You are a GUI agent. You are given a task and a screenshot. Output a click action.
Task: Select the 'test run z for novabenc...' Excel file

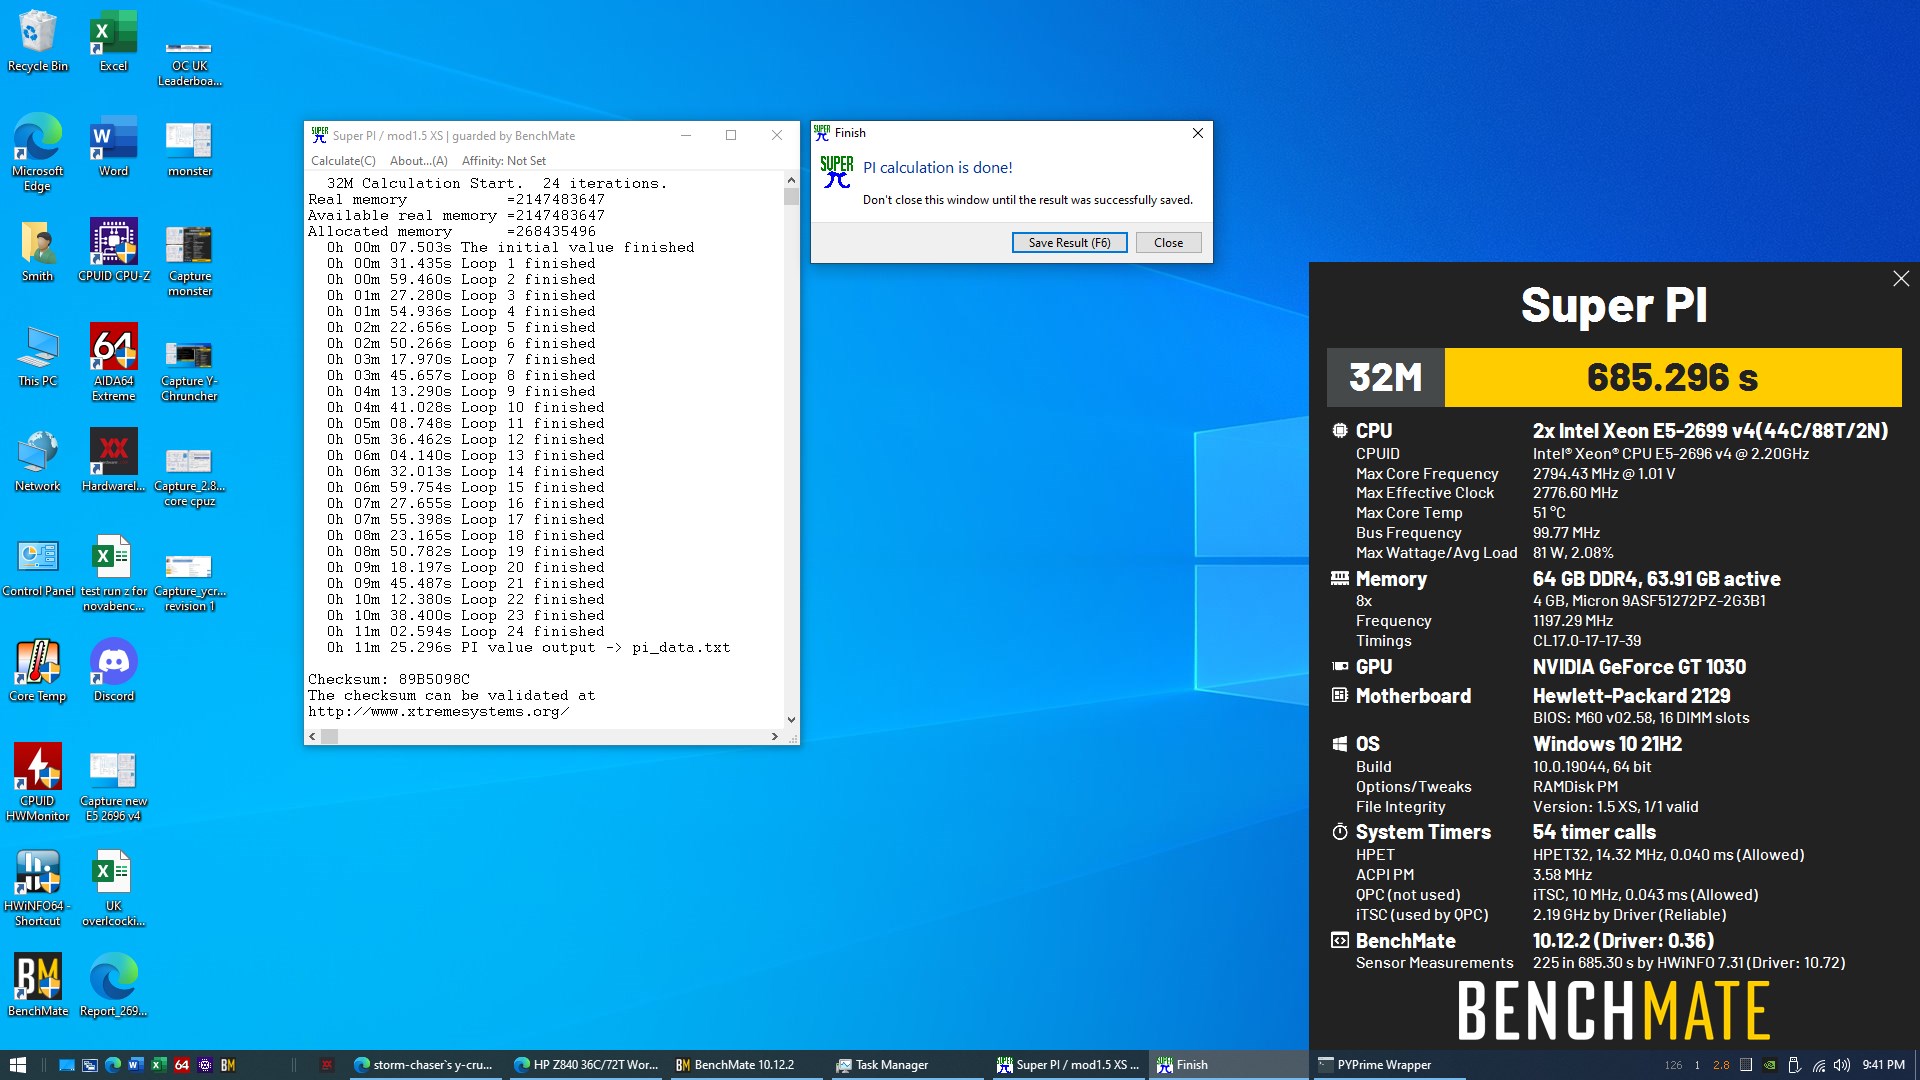tap(113, 572)
